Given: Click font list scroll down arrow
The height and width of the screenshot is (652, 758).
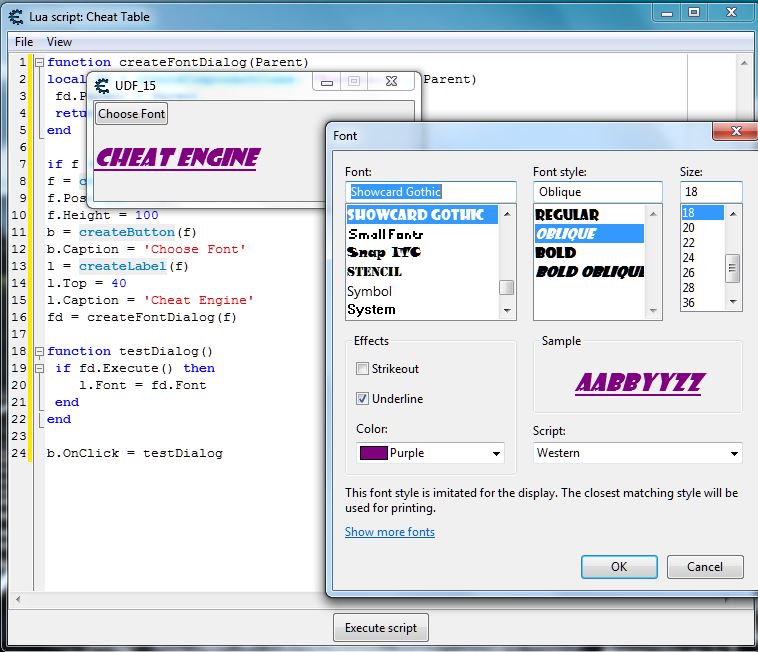Looking at the screenshot, I should point(507,310).
